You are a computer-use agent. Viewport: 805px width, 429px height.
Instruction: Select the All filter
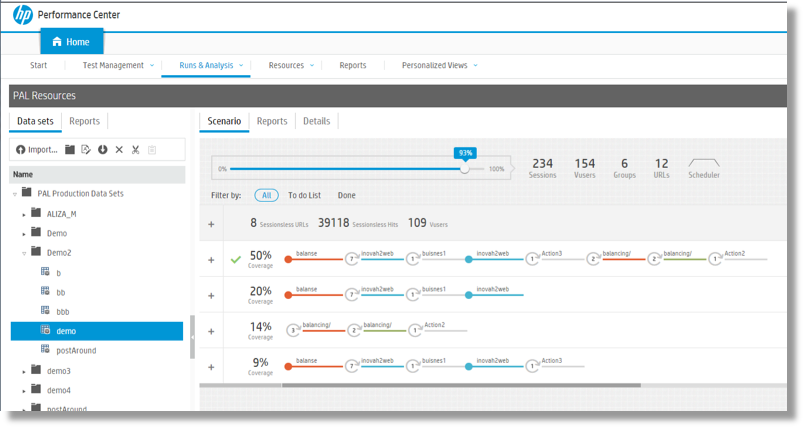pyautogui.click(x=266, y=195)
